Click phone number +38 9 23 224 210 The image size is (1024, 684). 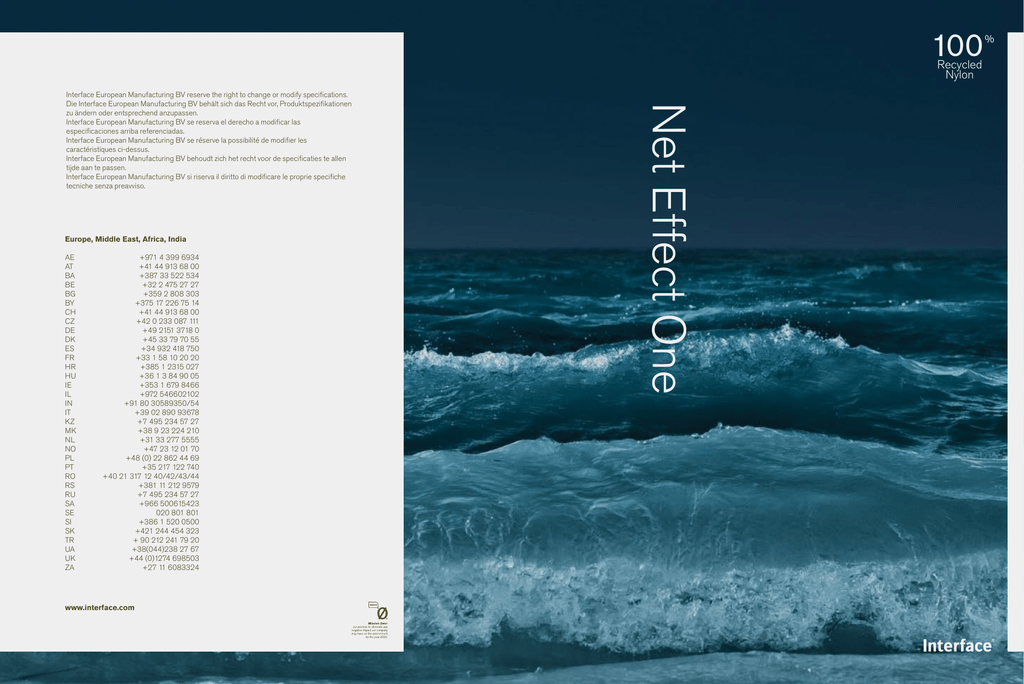coord(168,431)
